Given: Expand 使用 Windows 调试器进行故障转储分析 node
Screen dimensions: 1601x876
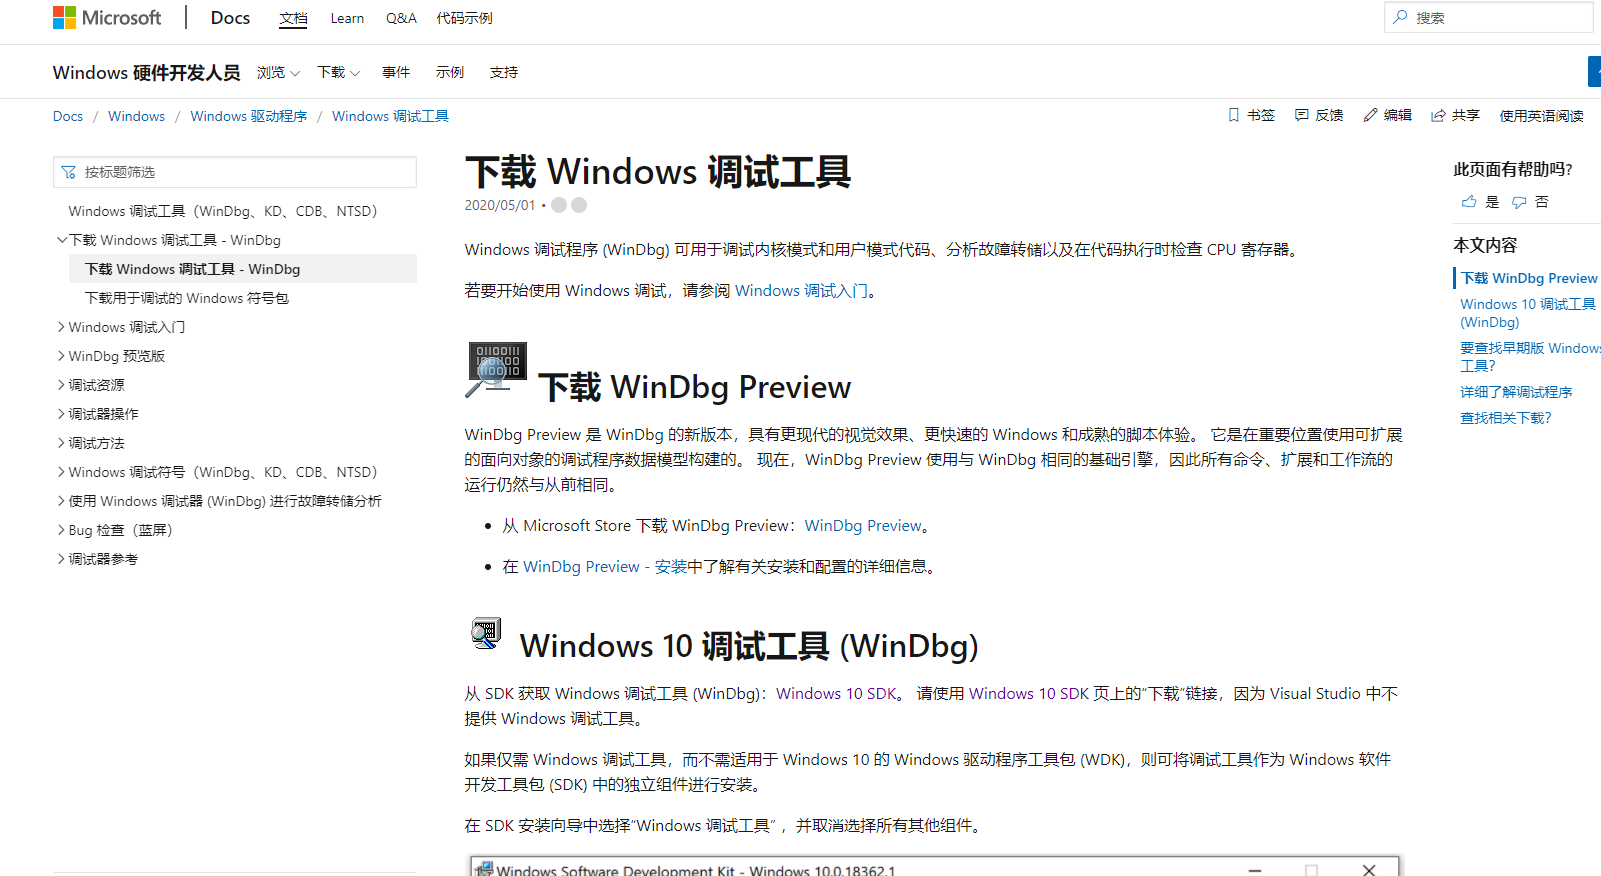Looking at the screenshot, I should (x=62, y=501).
